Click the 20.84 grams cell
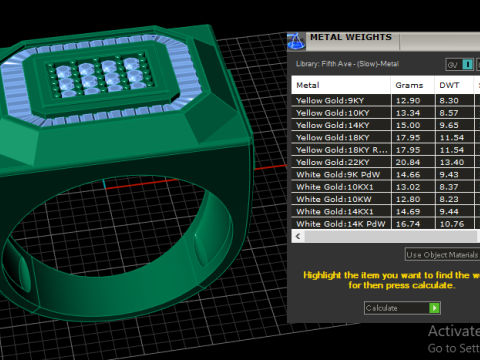 [x=413, y=162]
